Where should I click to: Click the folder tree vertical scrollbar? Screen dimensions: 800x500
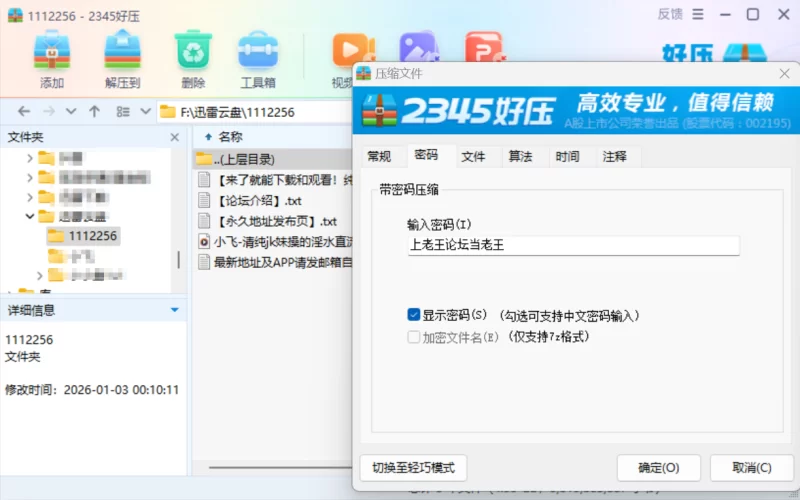(x=179, y=259)
